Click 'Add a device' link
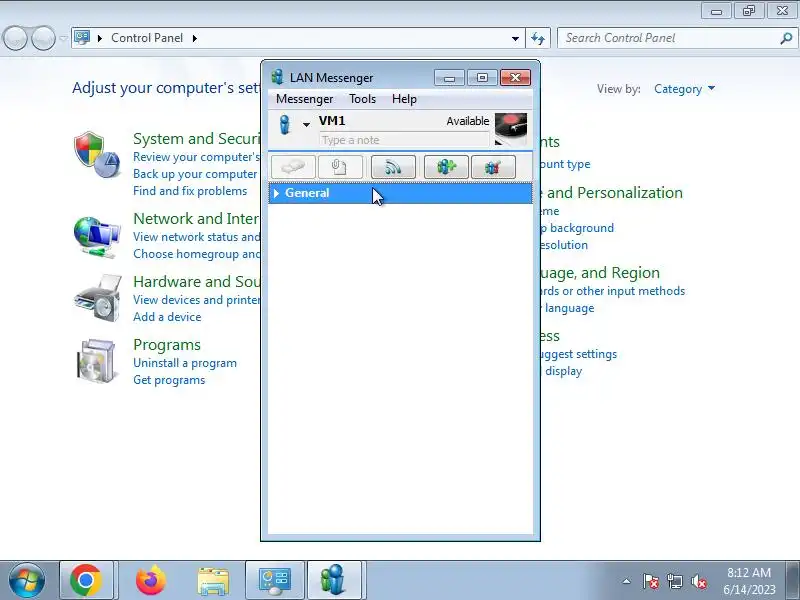This screenshot has height=600, width=800. click(167, 317)
